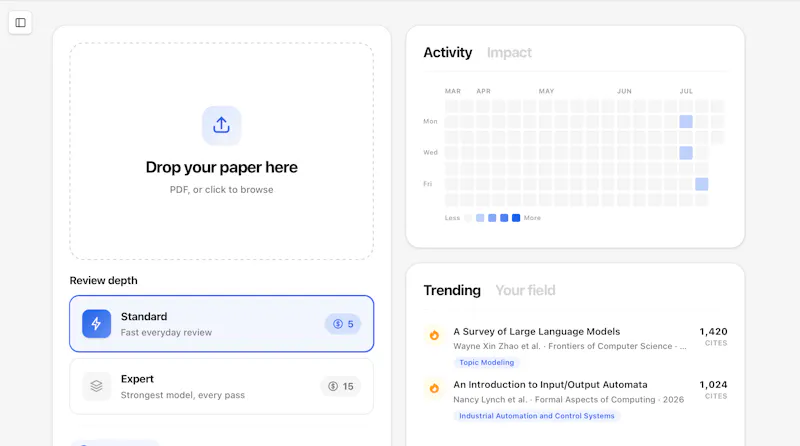Open the Trending tab
Image resolution: width=800 pixels, height=446 pixels.
tap(452, 290)
